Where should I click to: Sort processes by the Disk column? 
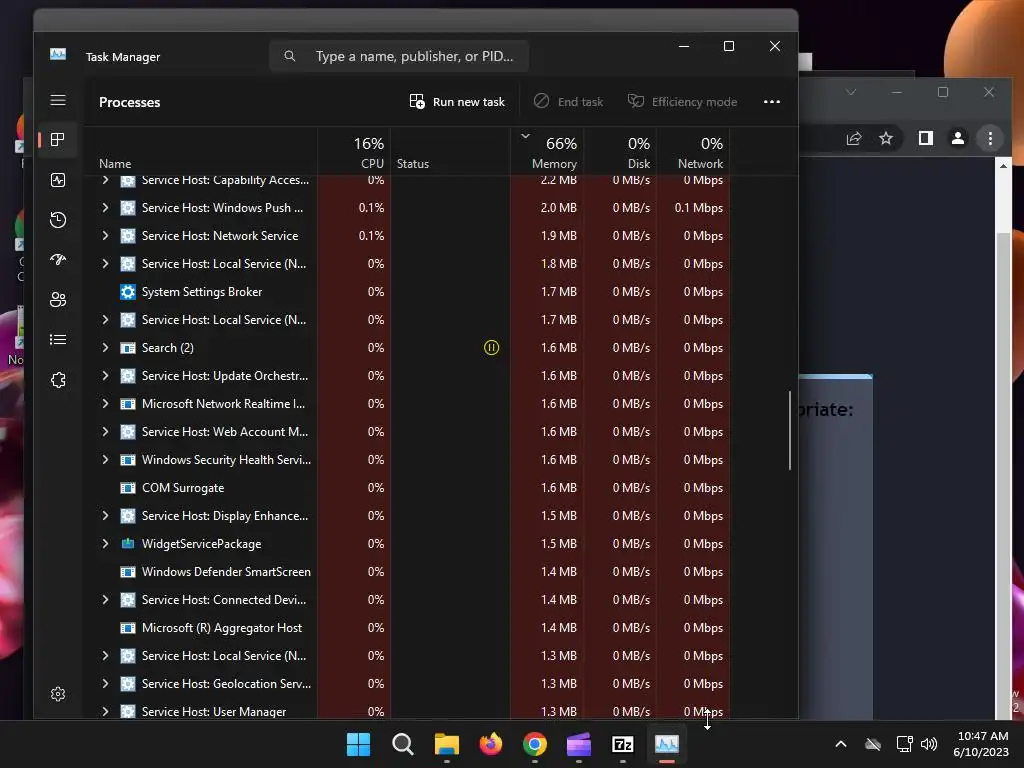[x=620, y=152]
